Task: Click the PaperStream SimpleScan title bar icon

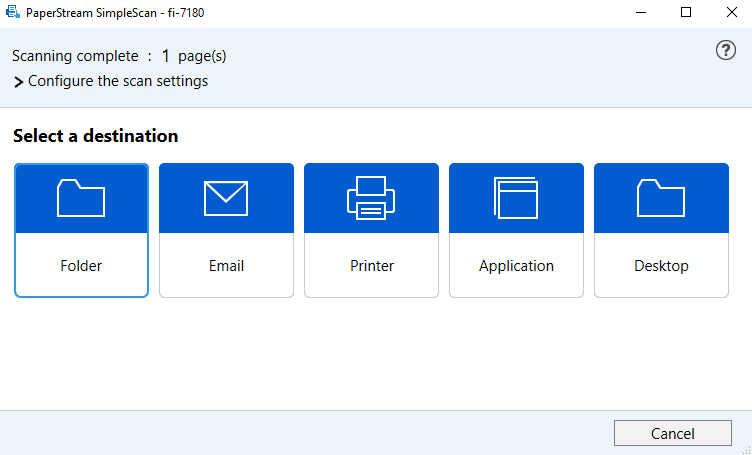Action: pyautogui.click(x=12, y=12)
